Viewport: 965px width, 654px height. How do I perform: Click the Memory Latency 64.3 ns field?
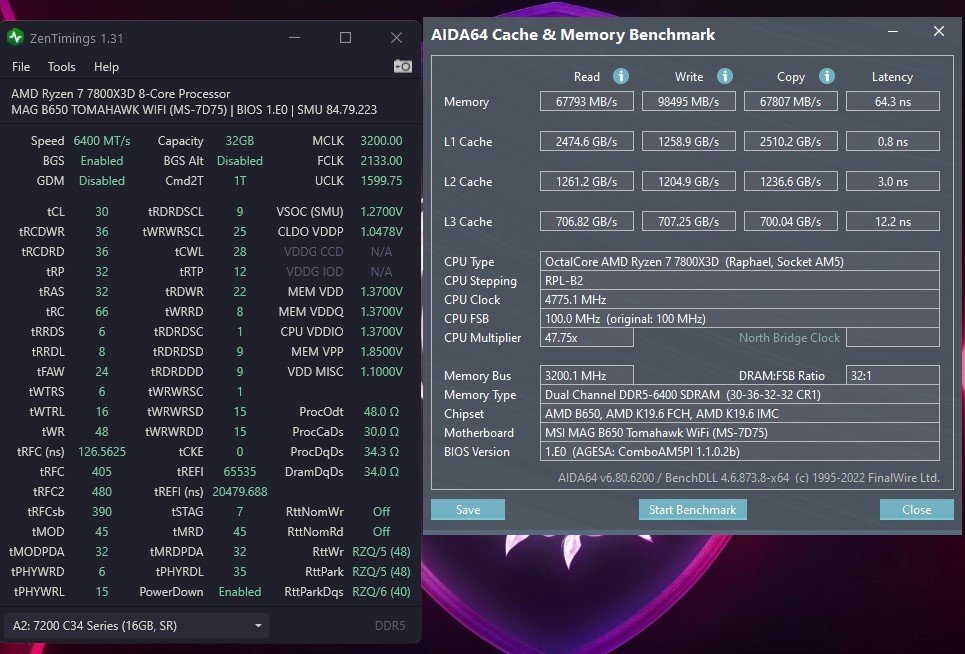point(893,102)
